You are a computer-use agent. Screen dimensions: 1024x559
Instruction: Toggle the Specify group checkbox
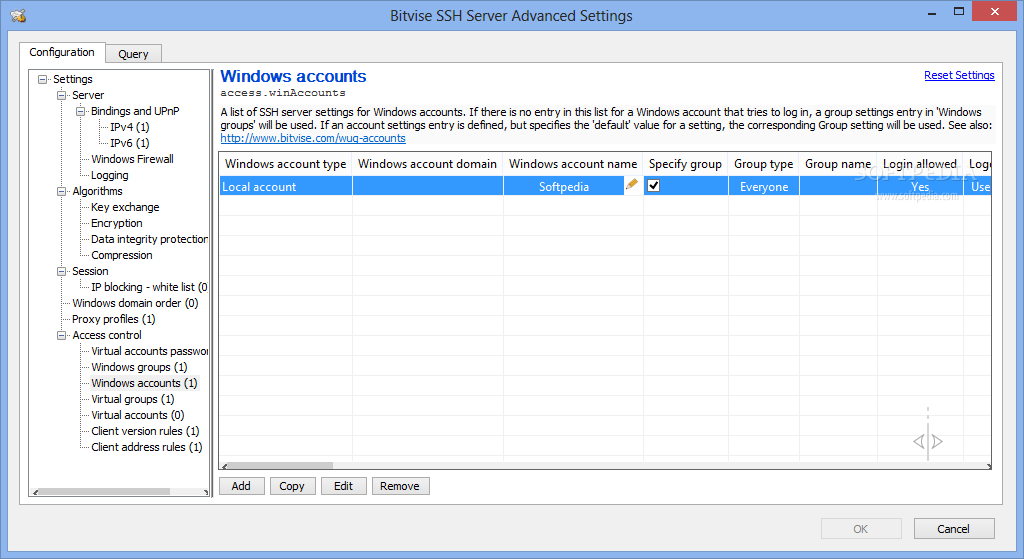tap(653, 185)
